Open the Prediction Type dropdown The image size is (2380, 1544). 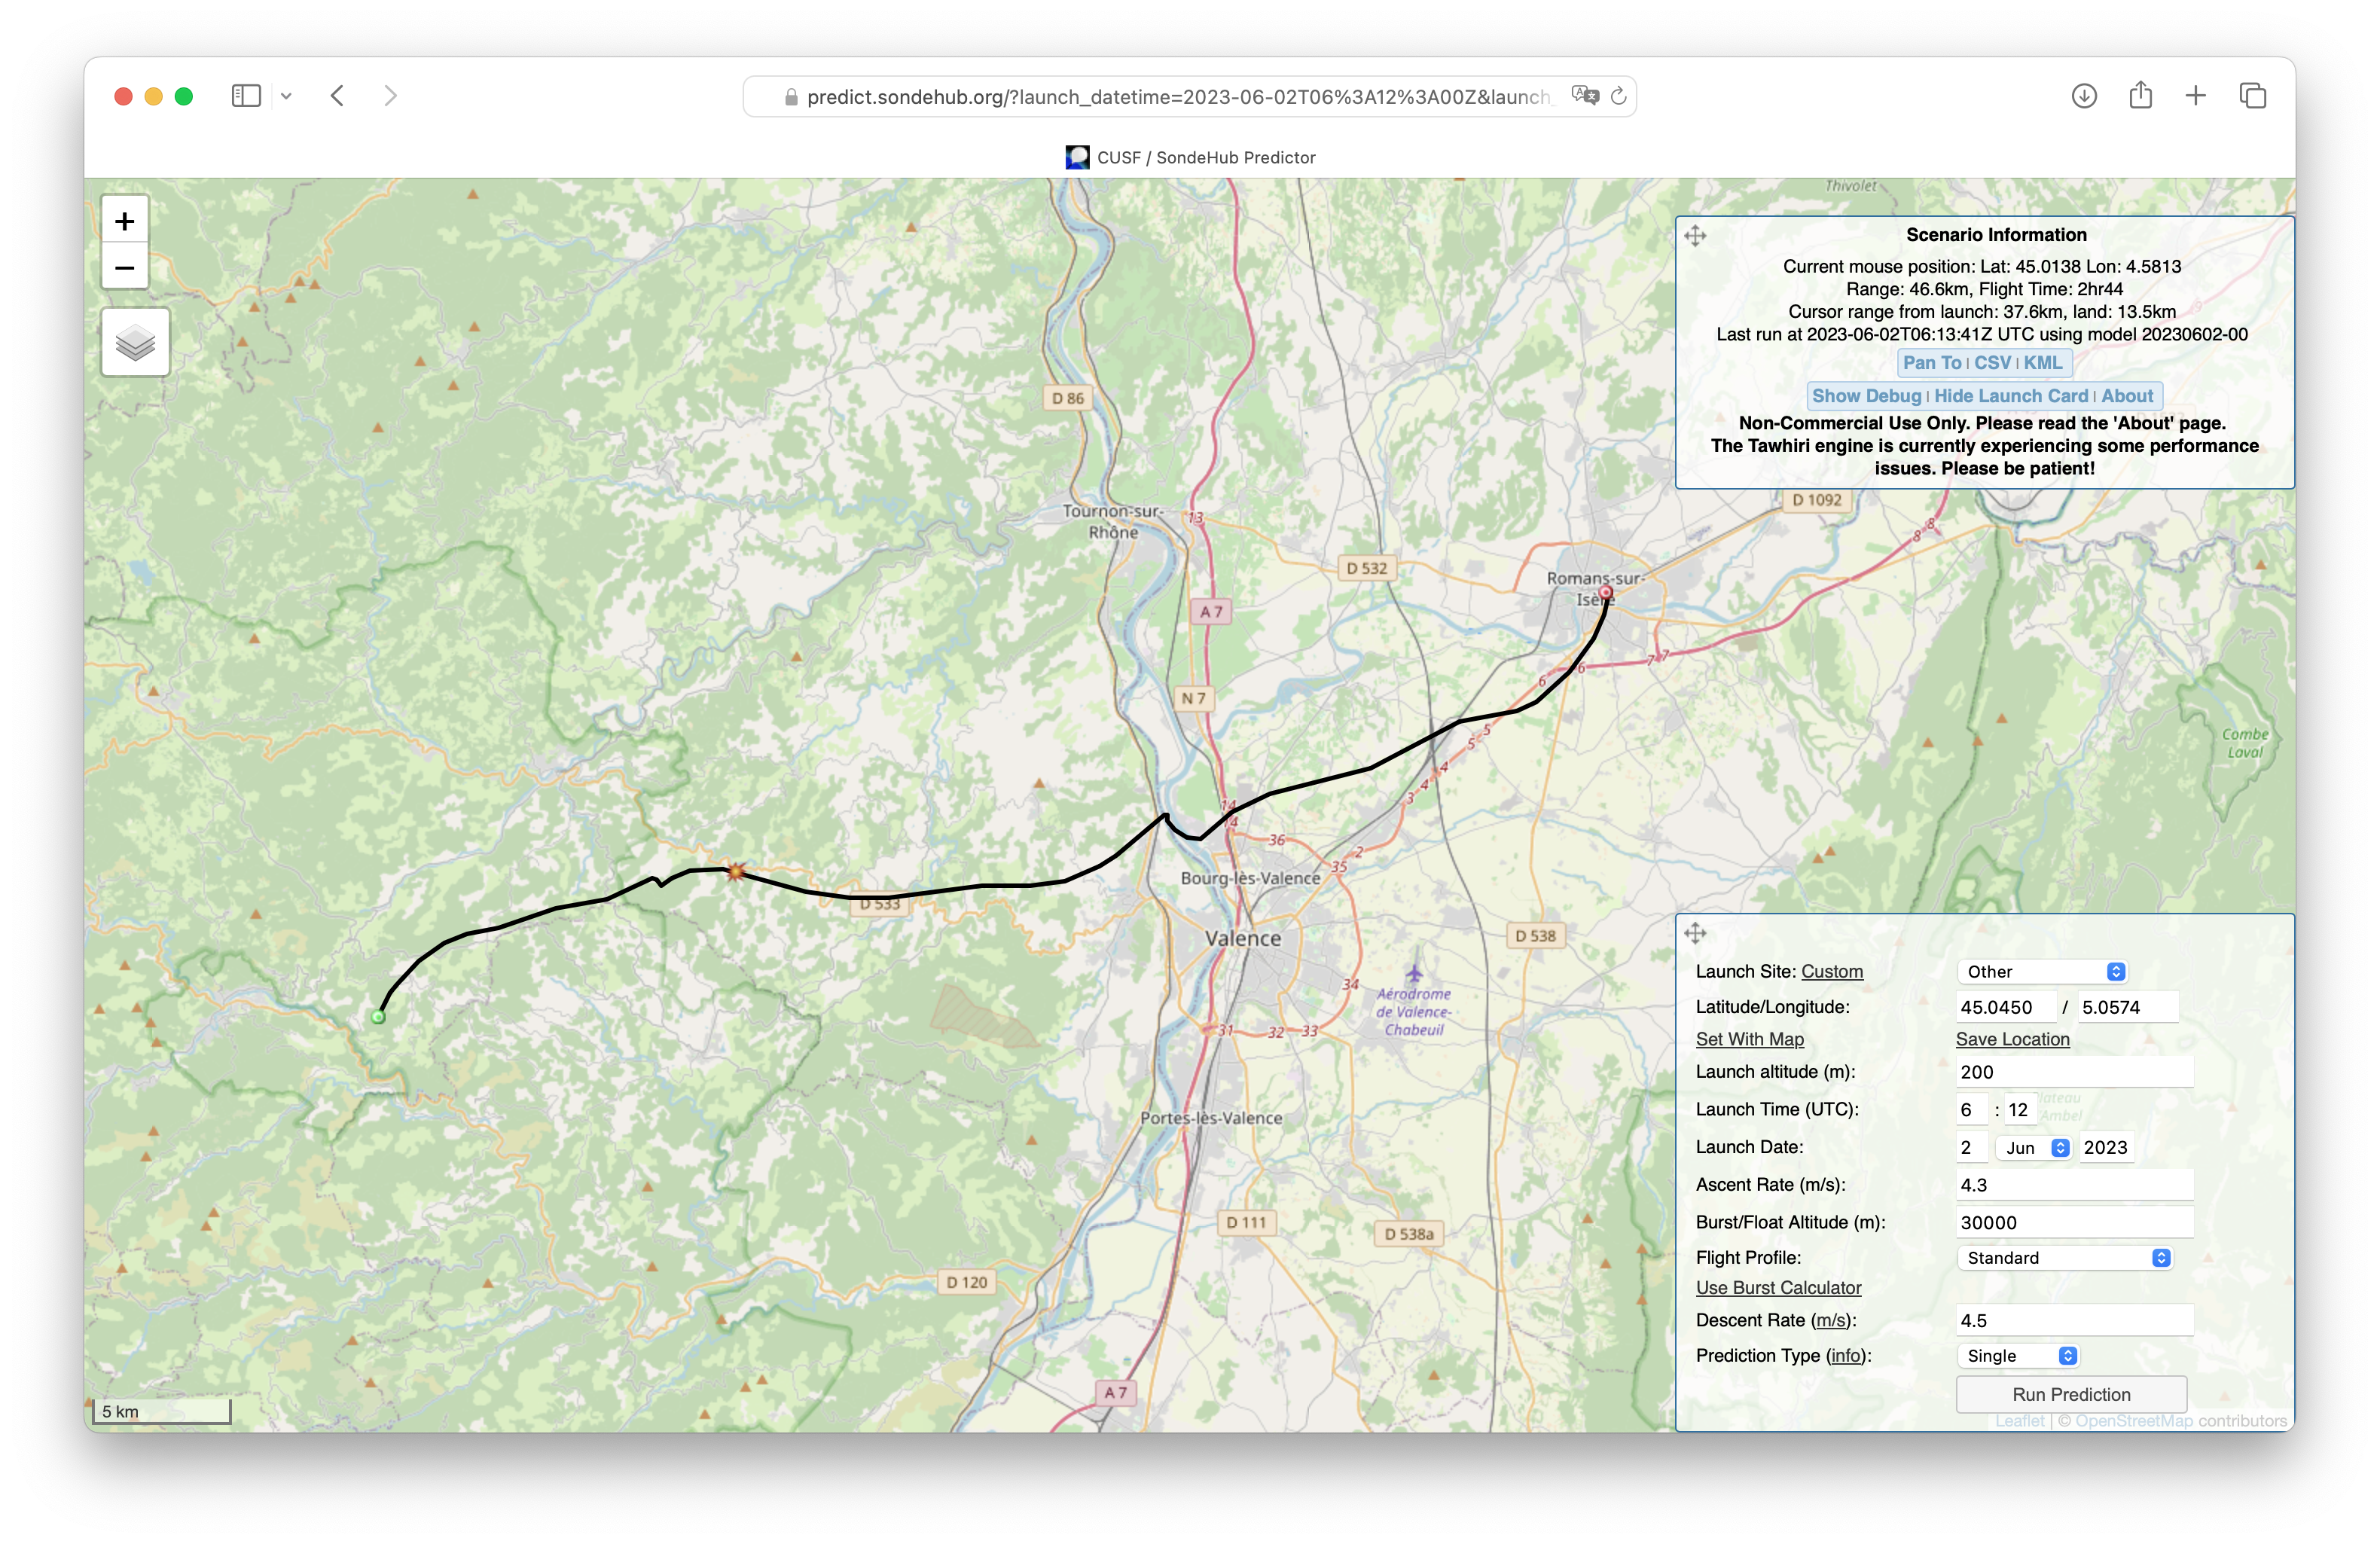2018,1356
